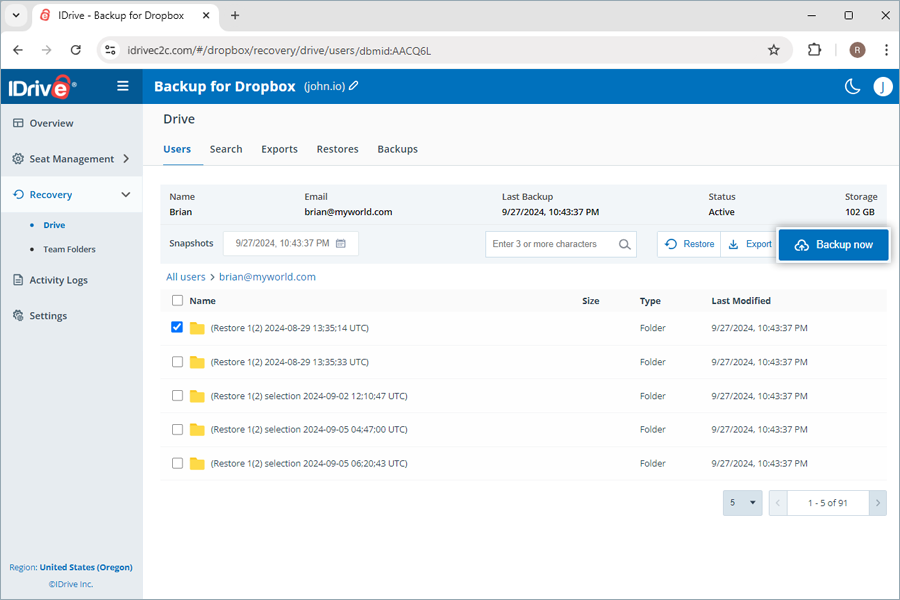Viewport: 900px width, 600px height.
Task: Switch to the Exports tab
Action: pyautogui.click(x=279, y=149)
